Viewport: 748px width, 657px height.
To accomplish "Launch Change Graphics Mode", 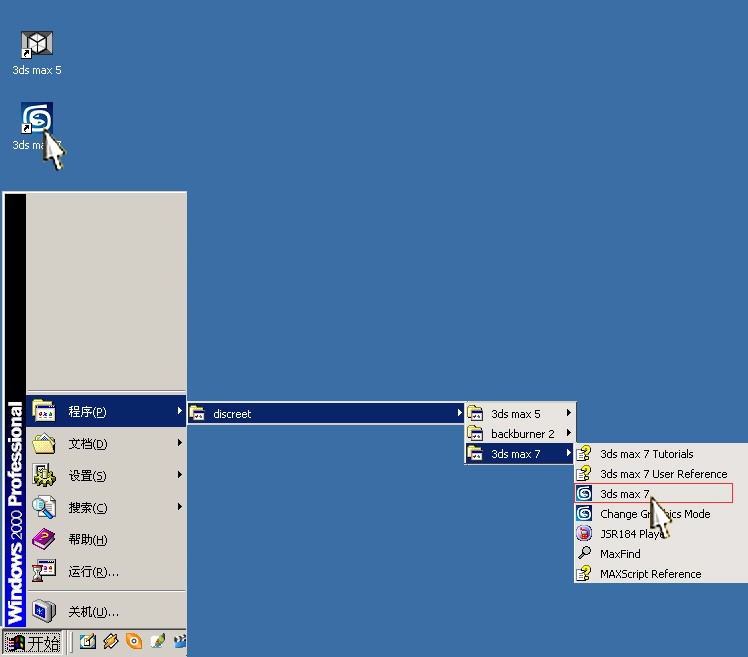I will tap(661, 514).
